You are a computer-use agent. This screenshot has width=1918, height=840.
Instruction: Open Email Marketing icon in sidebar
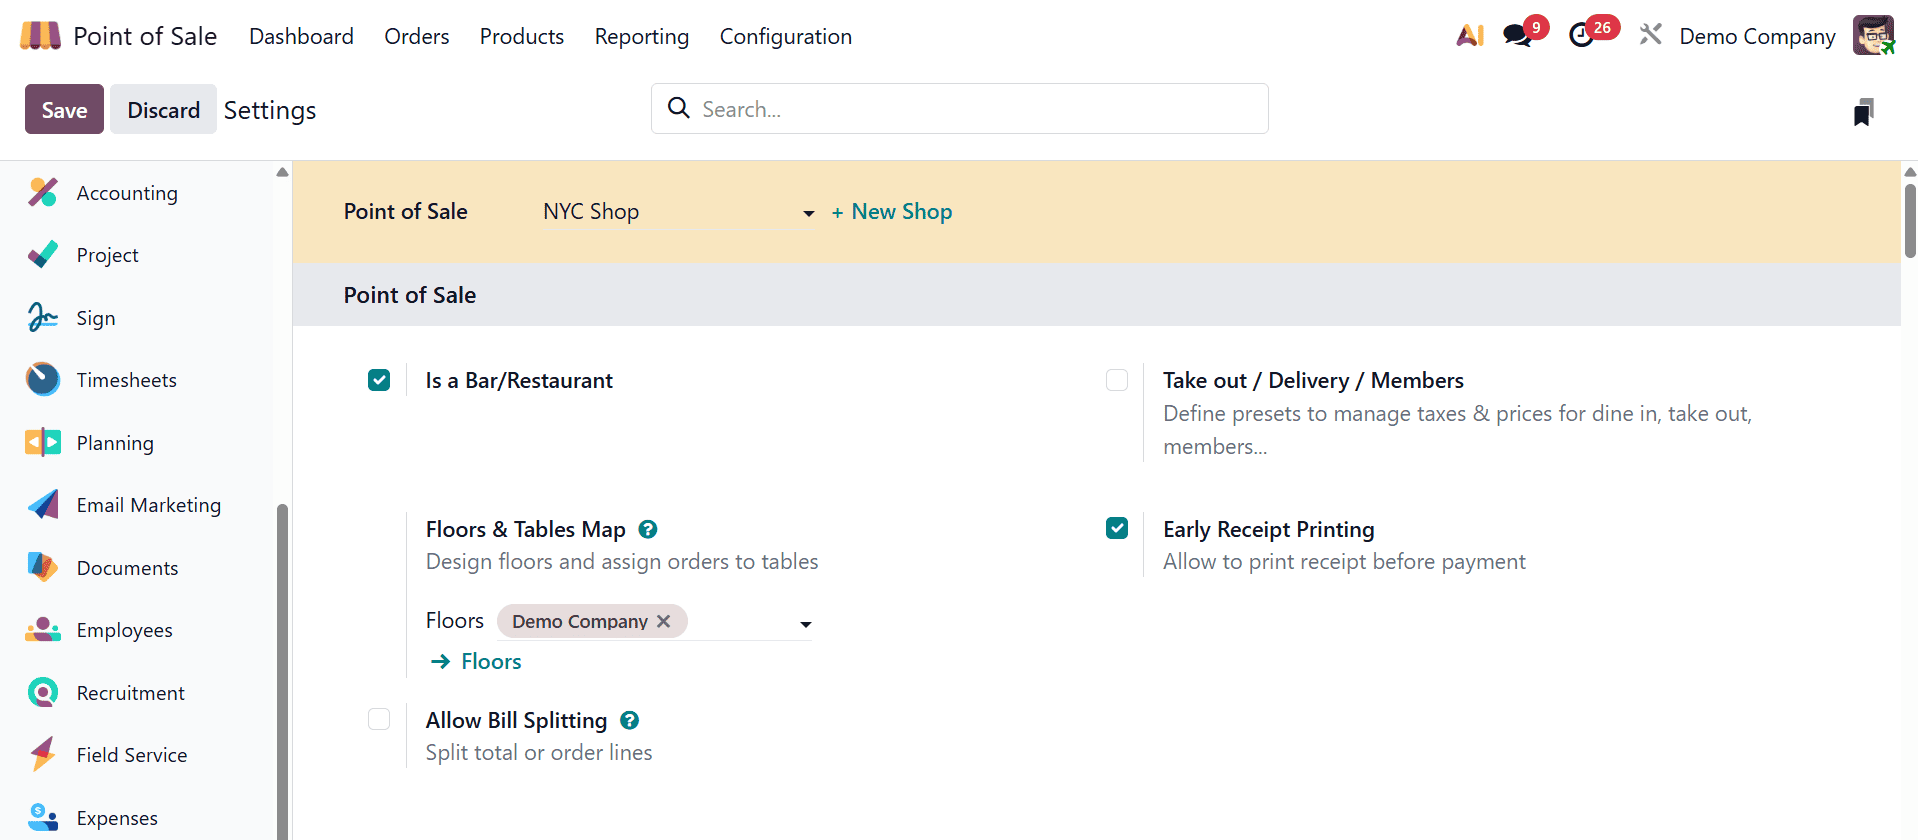tap(43, 505)
